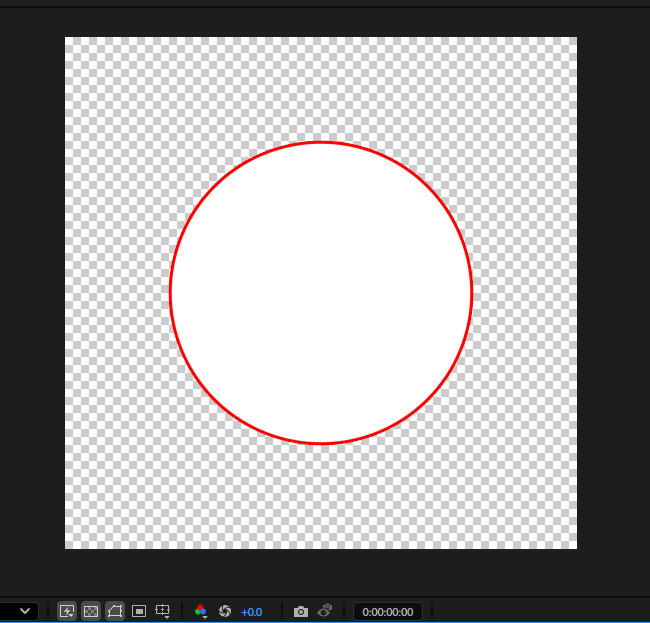Enable the Region of Interest tool
Screen dimensions: 650x623
(x=139, y=611)
